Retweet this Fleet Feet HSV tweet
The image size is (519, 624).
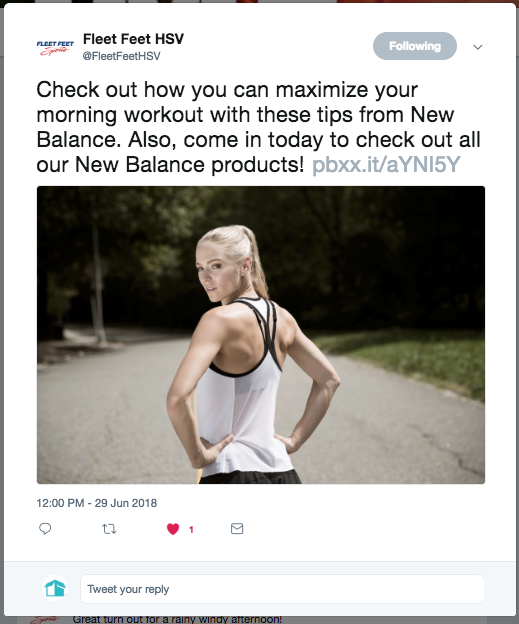click(109, 529)
